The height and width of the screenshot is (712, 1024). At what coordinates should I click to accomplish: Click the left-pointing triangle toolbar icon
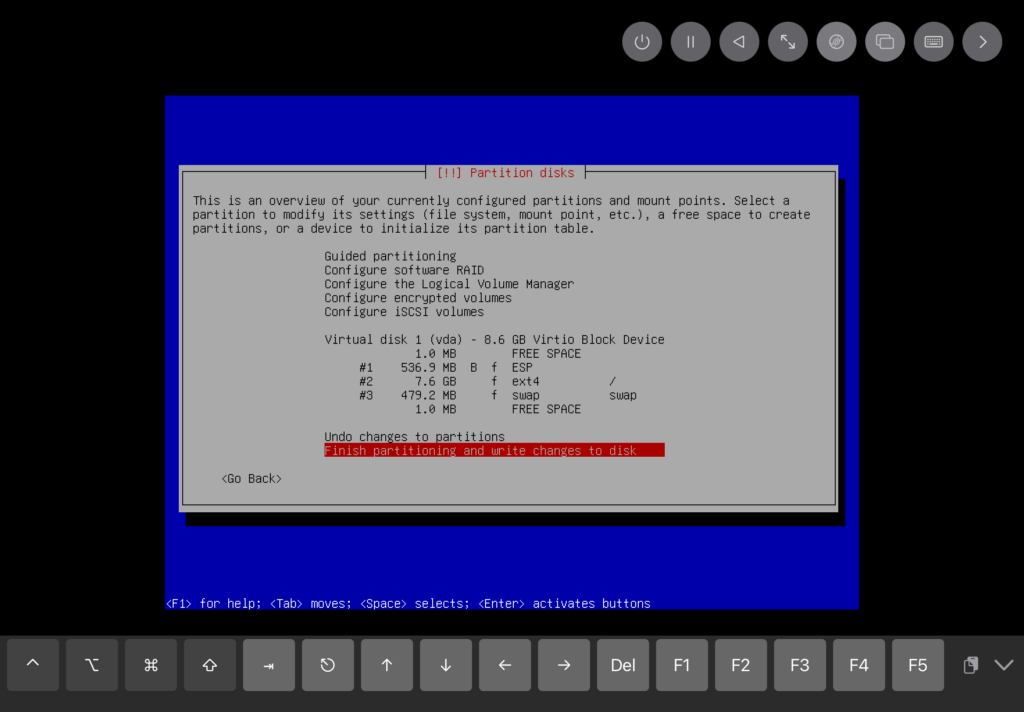tap(739, 42)
